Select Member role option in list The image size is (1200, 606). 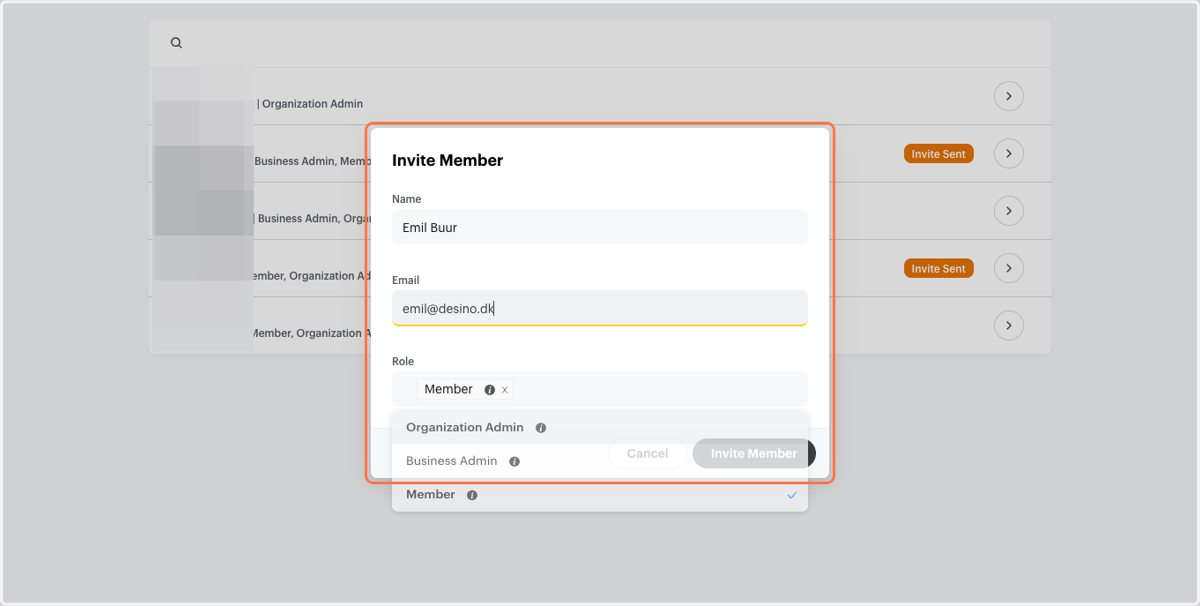pos(600,495)
